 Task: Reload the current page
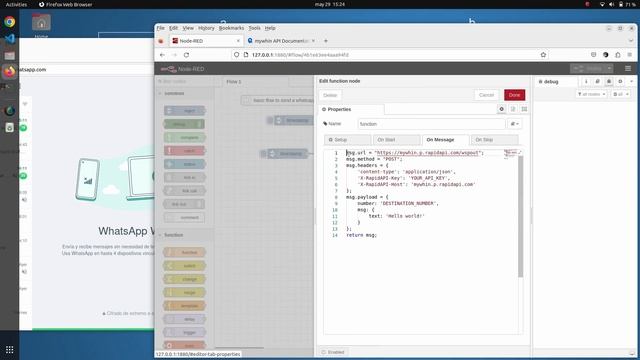pos(186,55)
